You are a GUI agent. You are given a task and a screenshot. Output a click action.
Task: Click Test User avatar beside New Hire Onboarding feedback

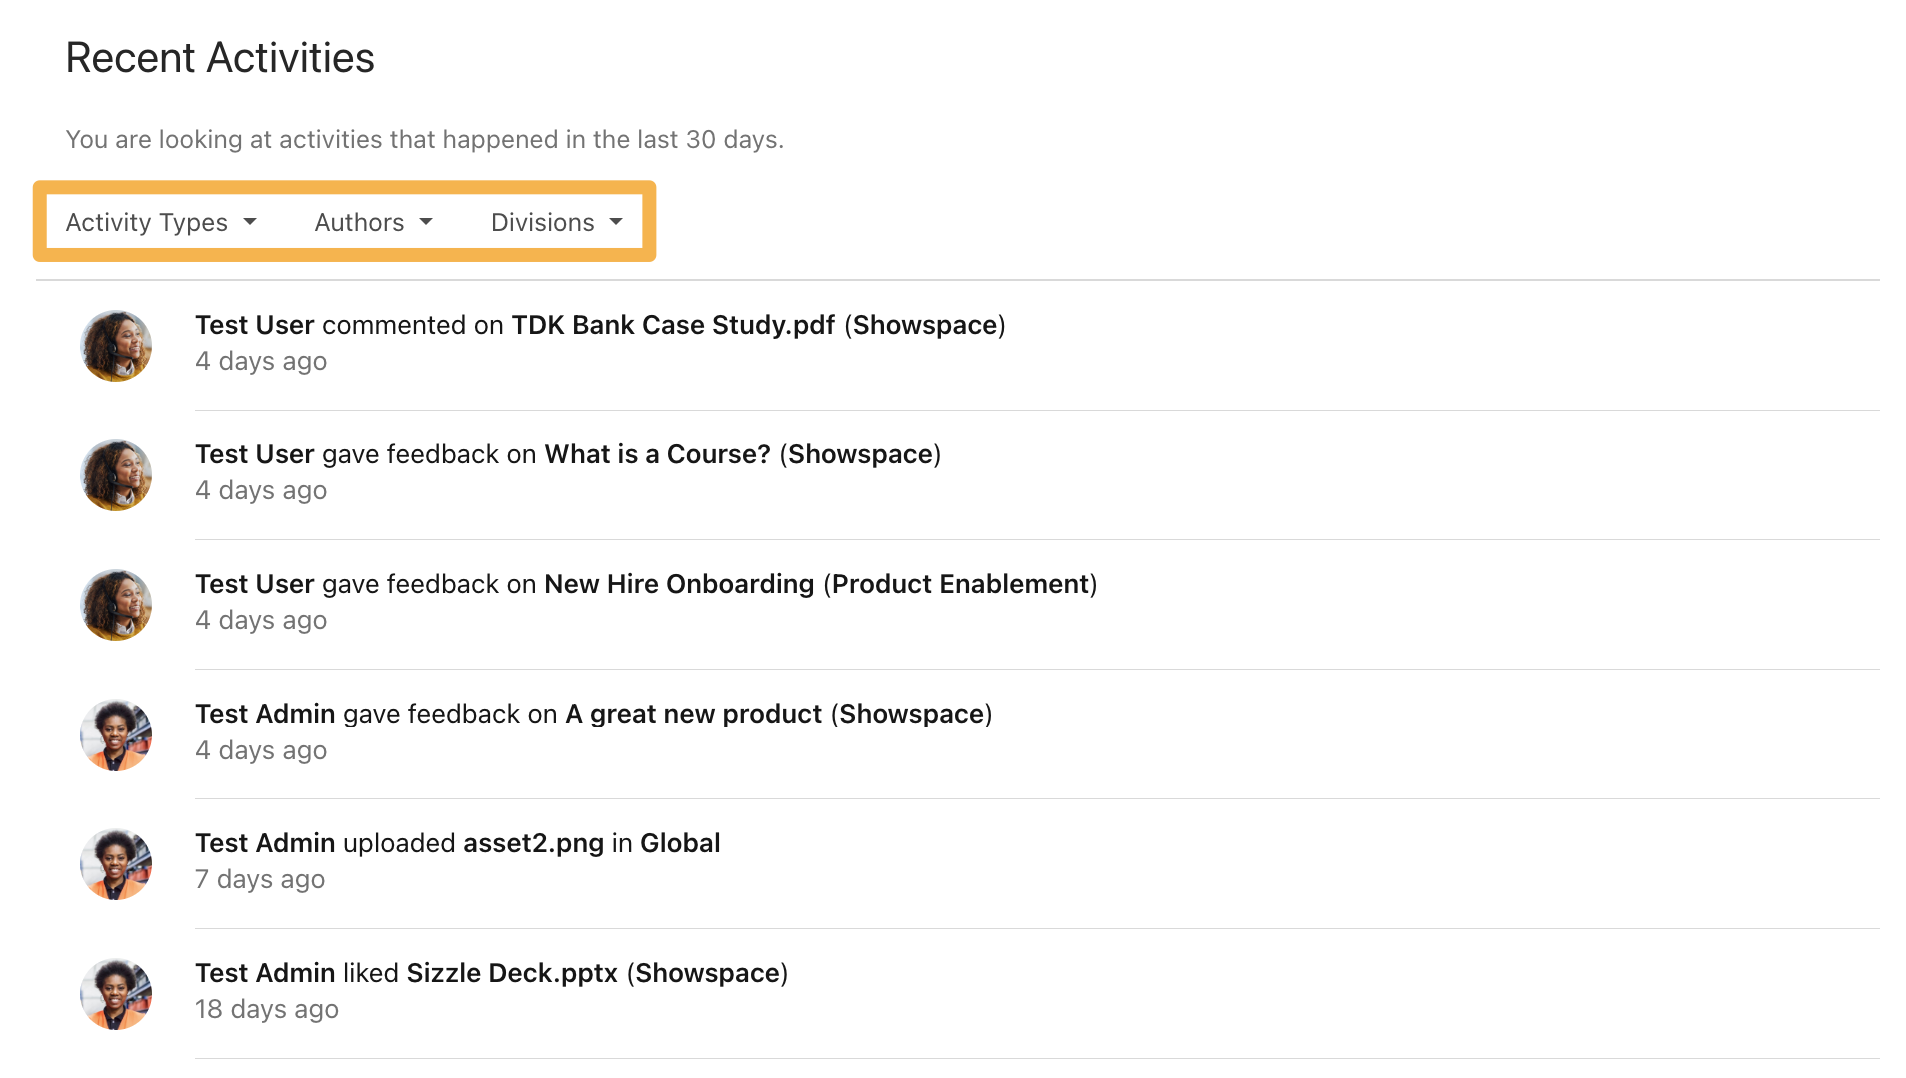[116, 605]
